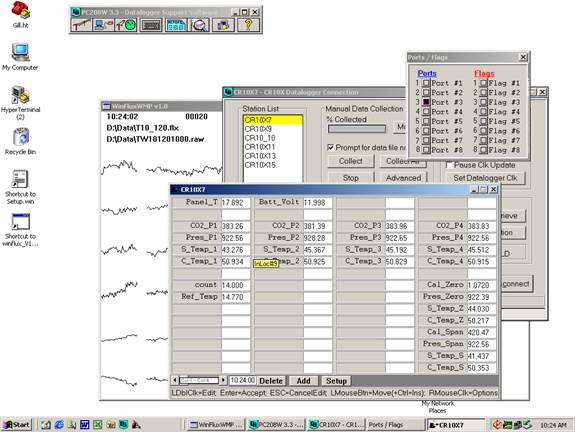Screen dimensions: 575x432
Task: Toggle Port #2 checkbox
Action: click(426, 93)
